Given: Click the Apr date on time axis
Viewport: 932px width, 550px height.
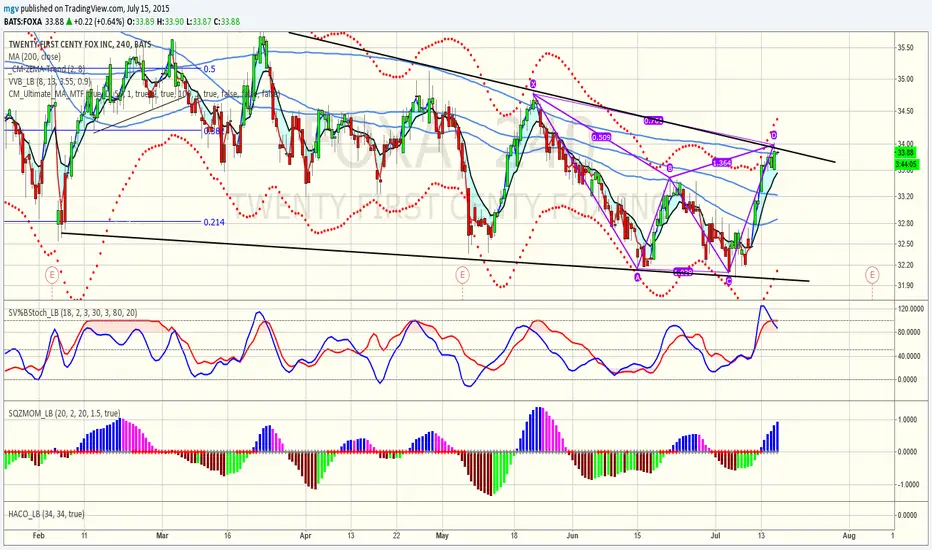Looking at the screenshot, I should [x=306, y=536].
